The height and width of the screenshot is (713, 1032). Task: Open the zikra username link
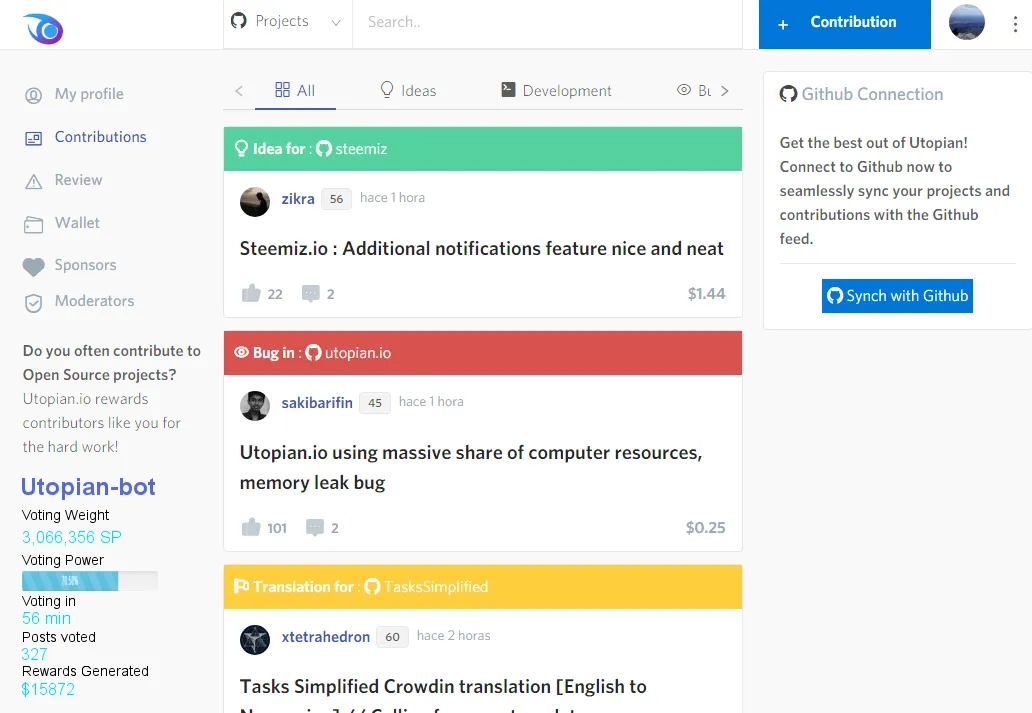(x=298, y=199)
